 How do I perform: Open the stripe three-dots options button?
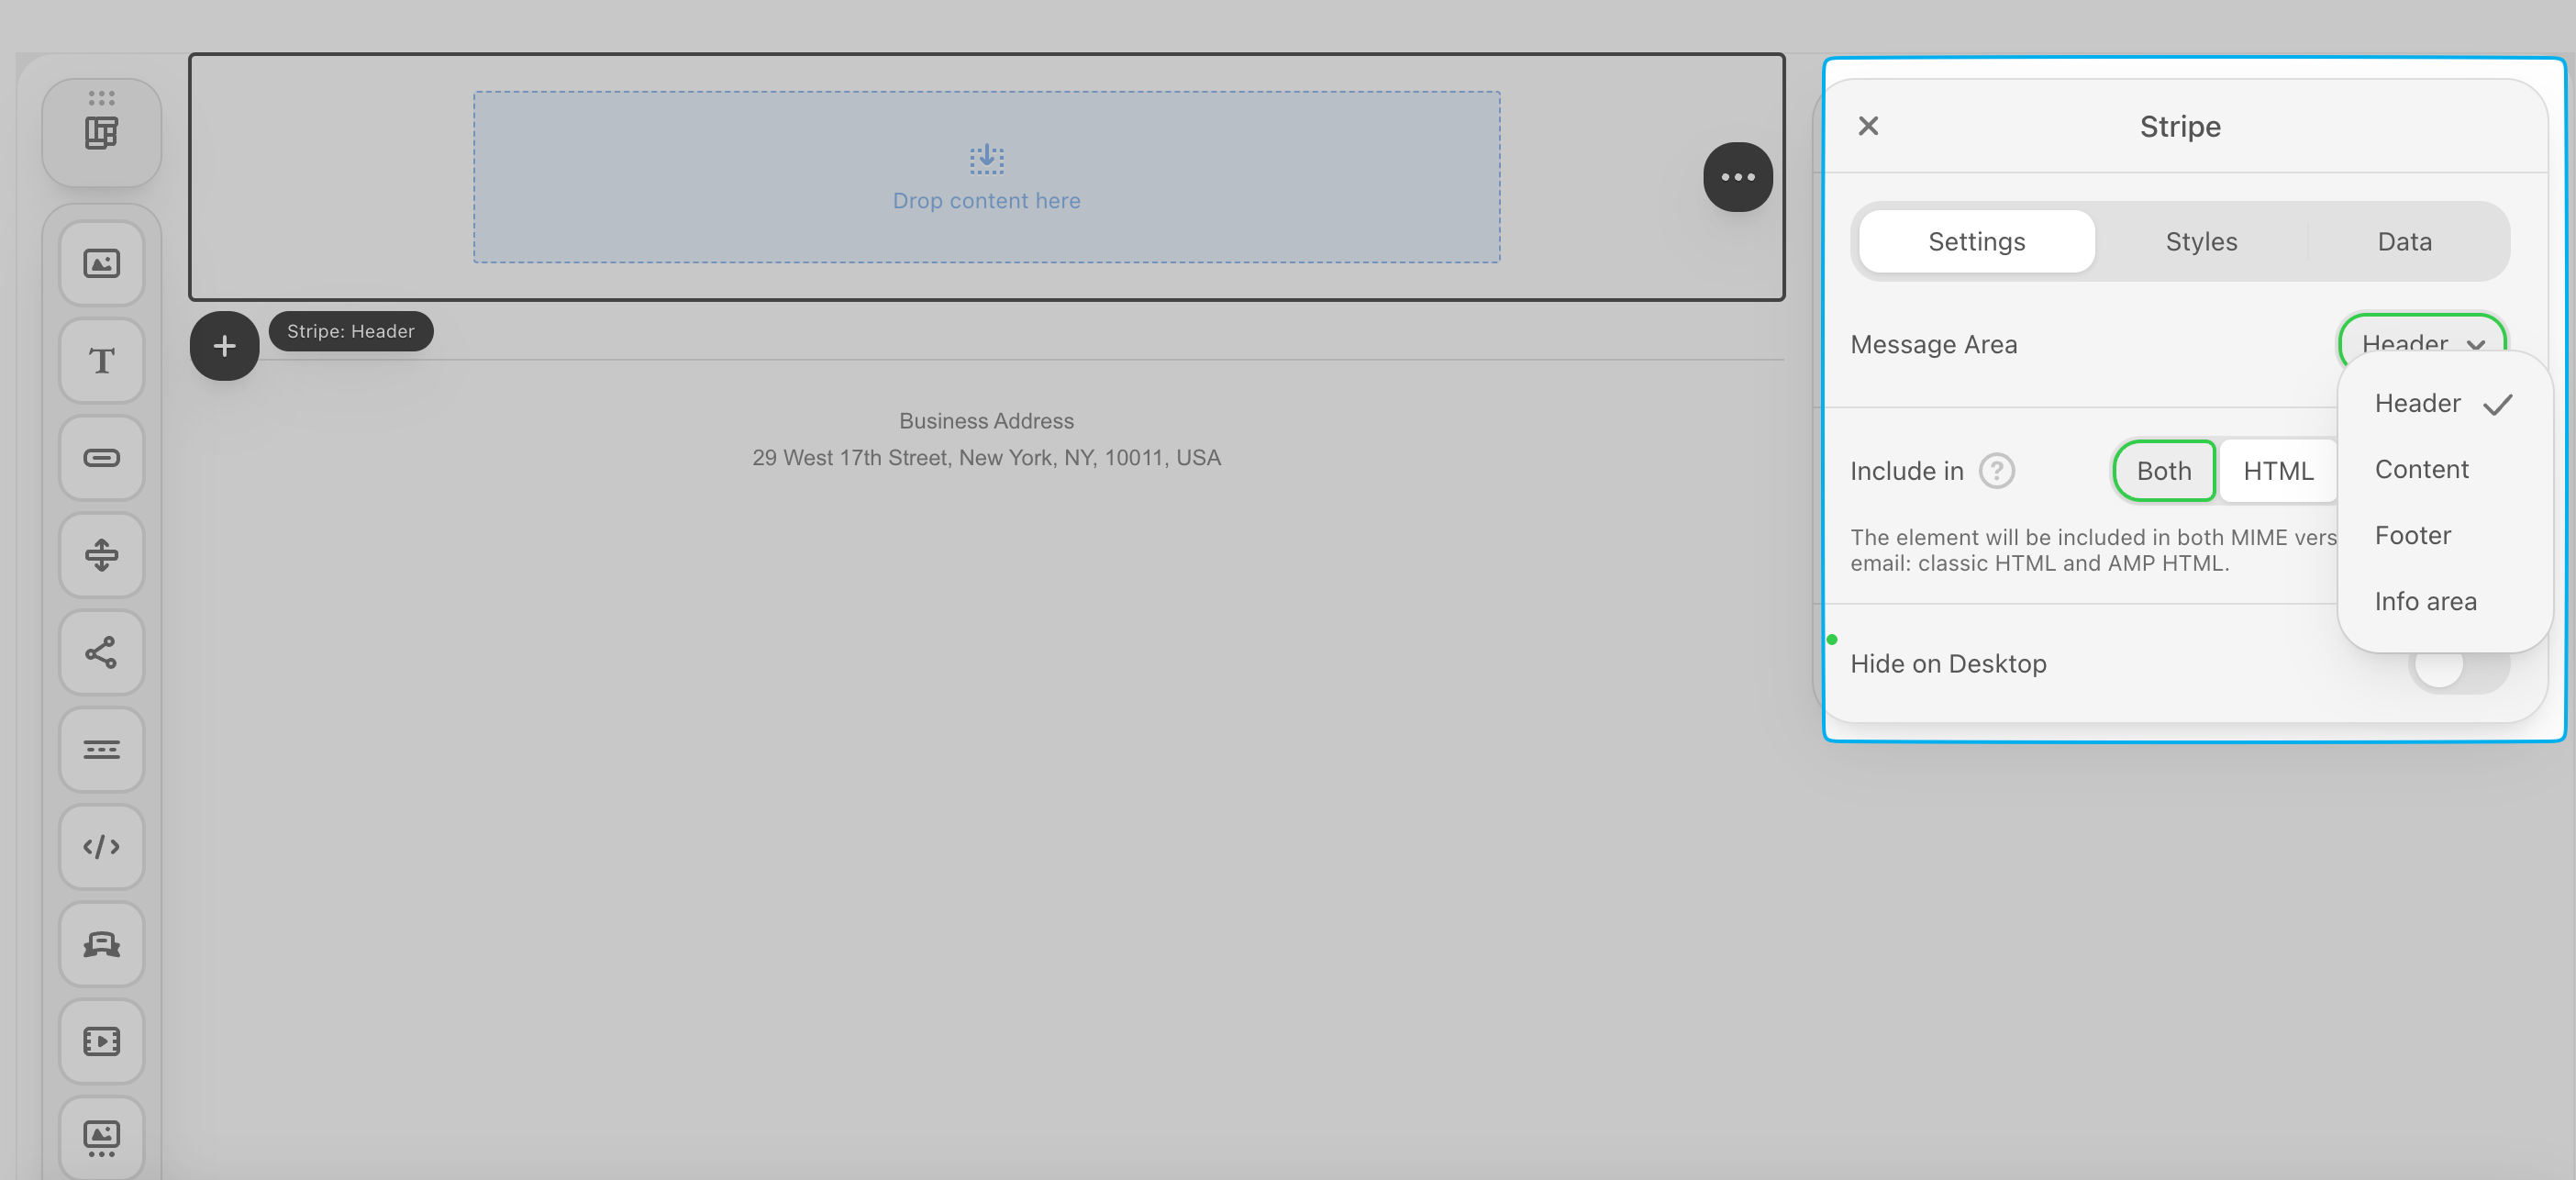1737,177
